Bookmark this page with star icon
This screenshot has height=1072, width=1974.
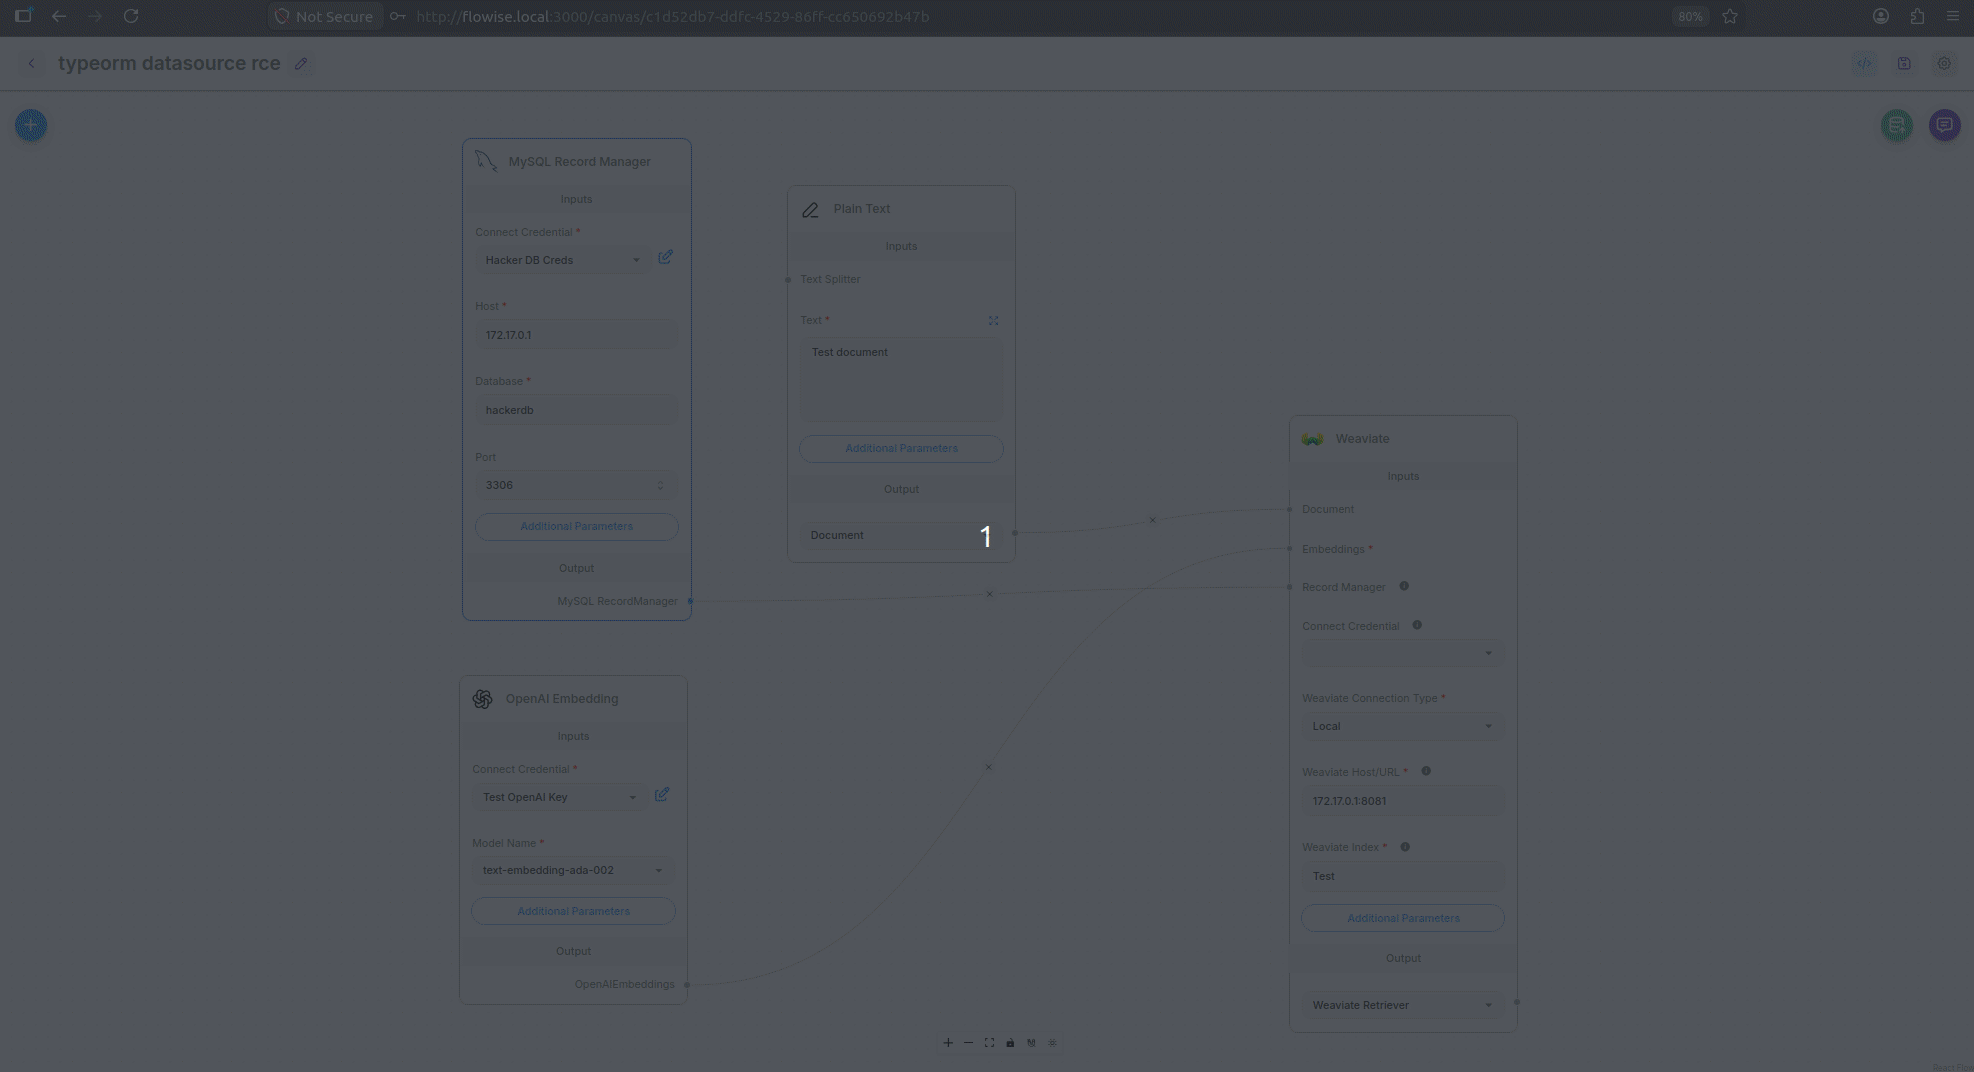pyautogui.click(x=1730, y=16)
